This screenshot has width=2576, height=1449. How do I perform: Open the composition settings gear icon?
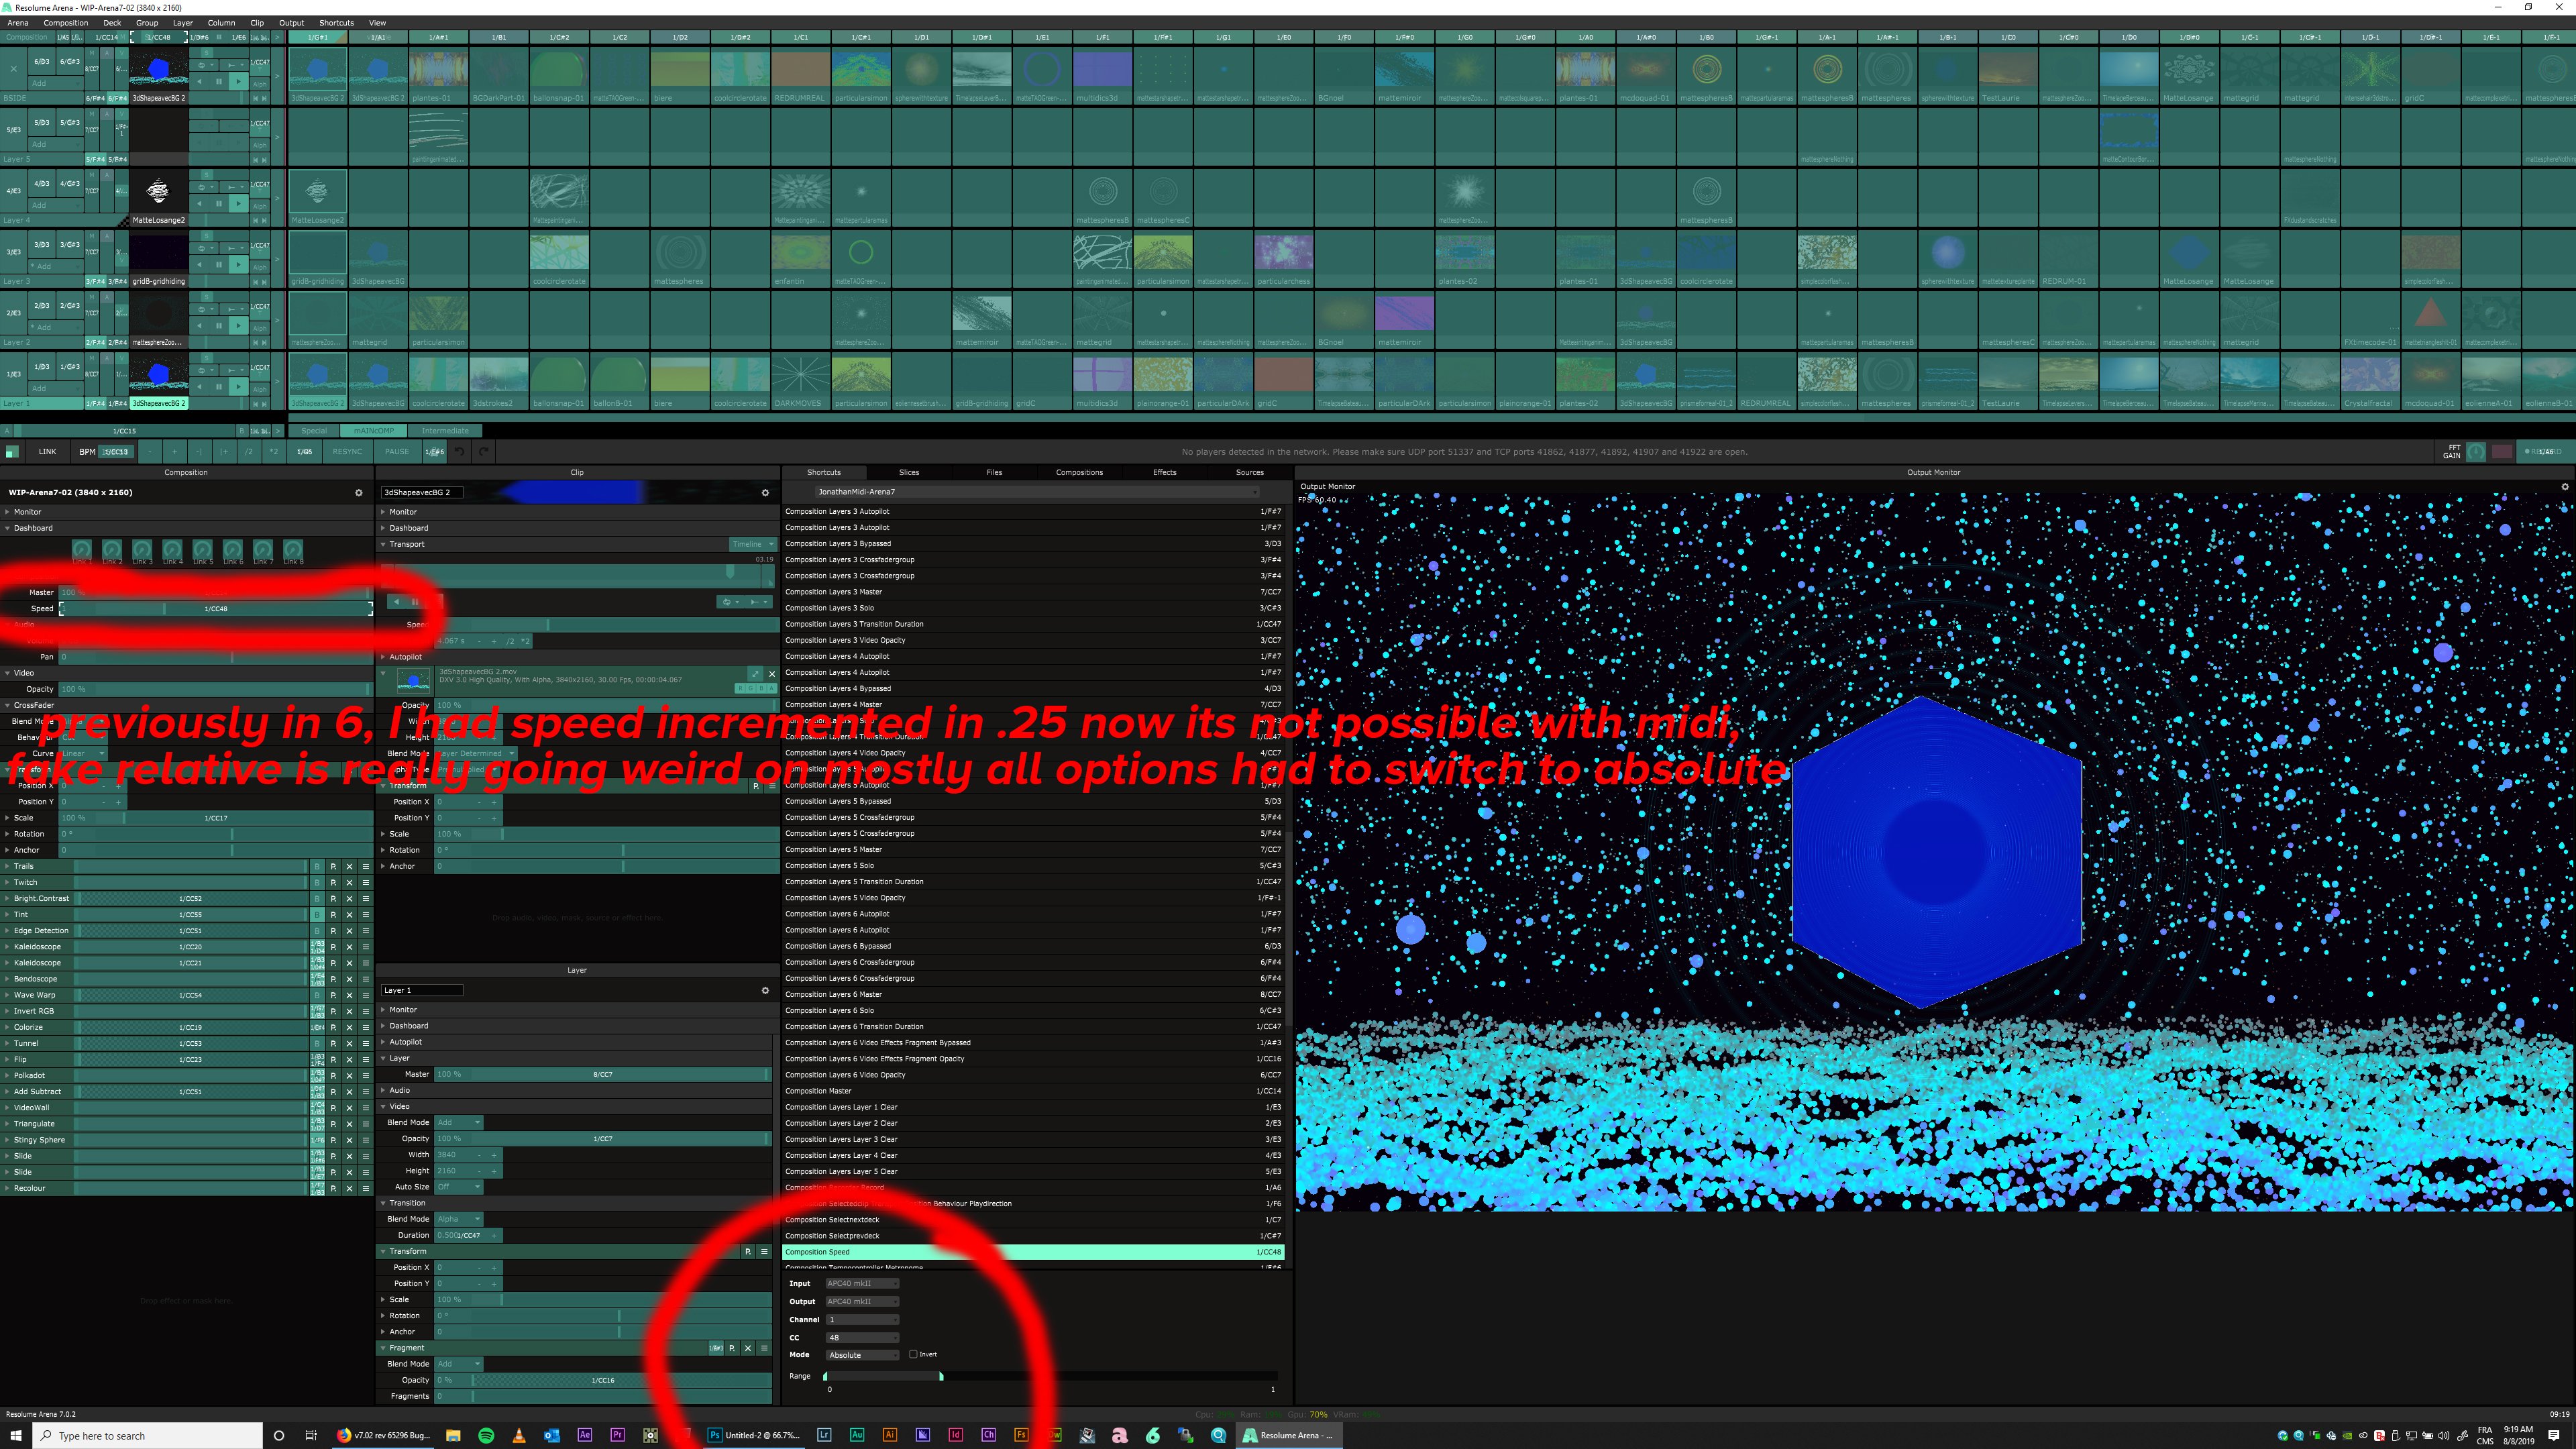coord(359,492)
